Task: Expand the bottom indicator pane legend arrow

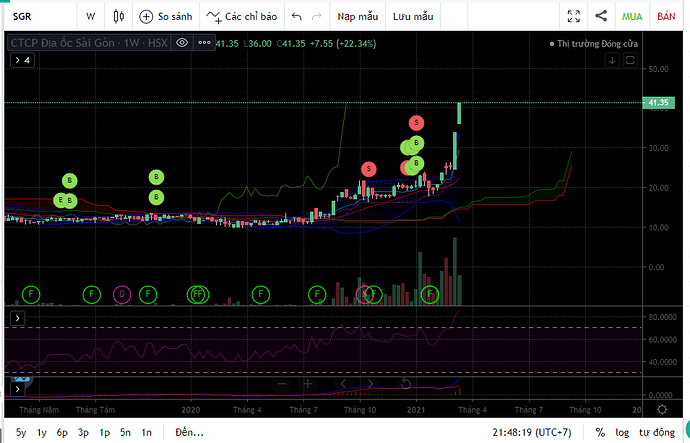Action: [x=18, y=389]
